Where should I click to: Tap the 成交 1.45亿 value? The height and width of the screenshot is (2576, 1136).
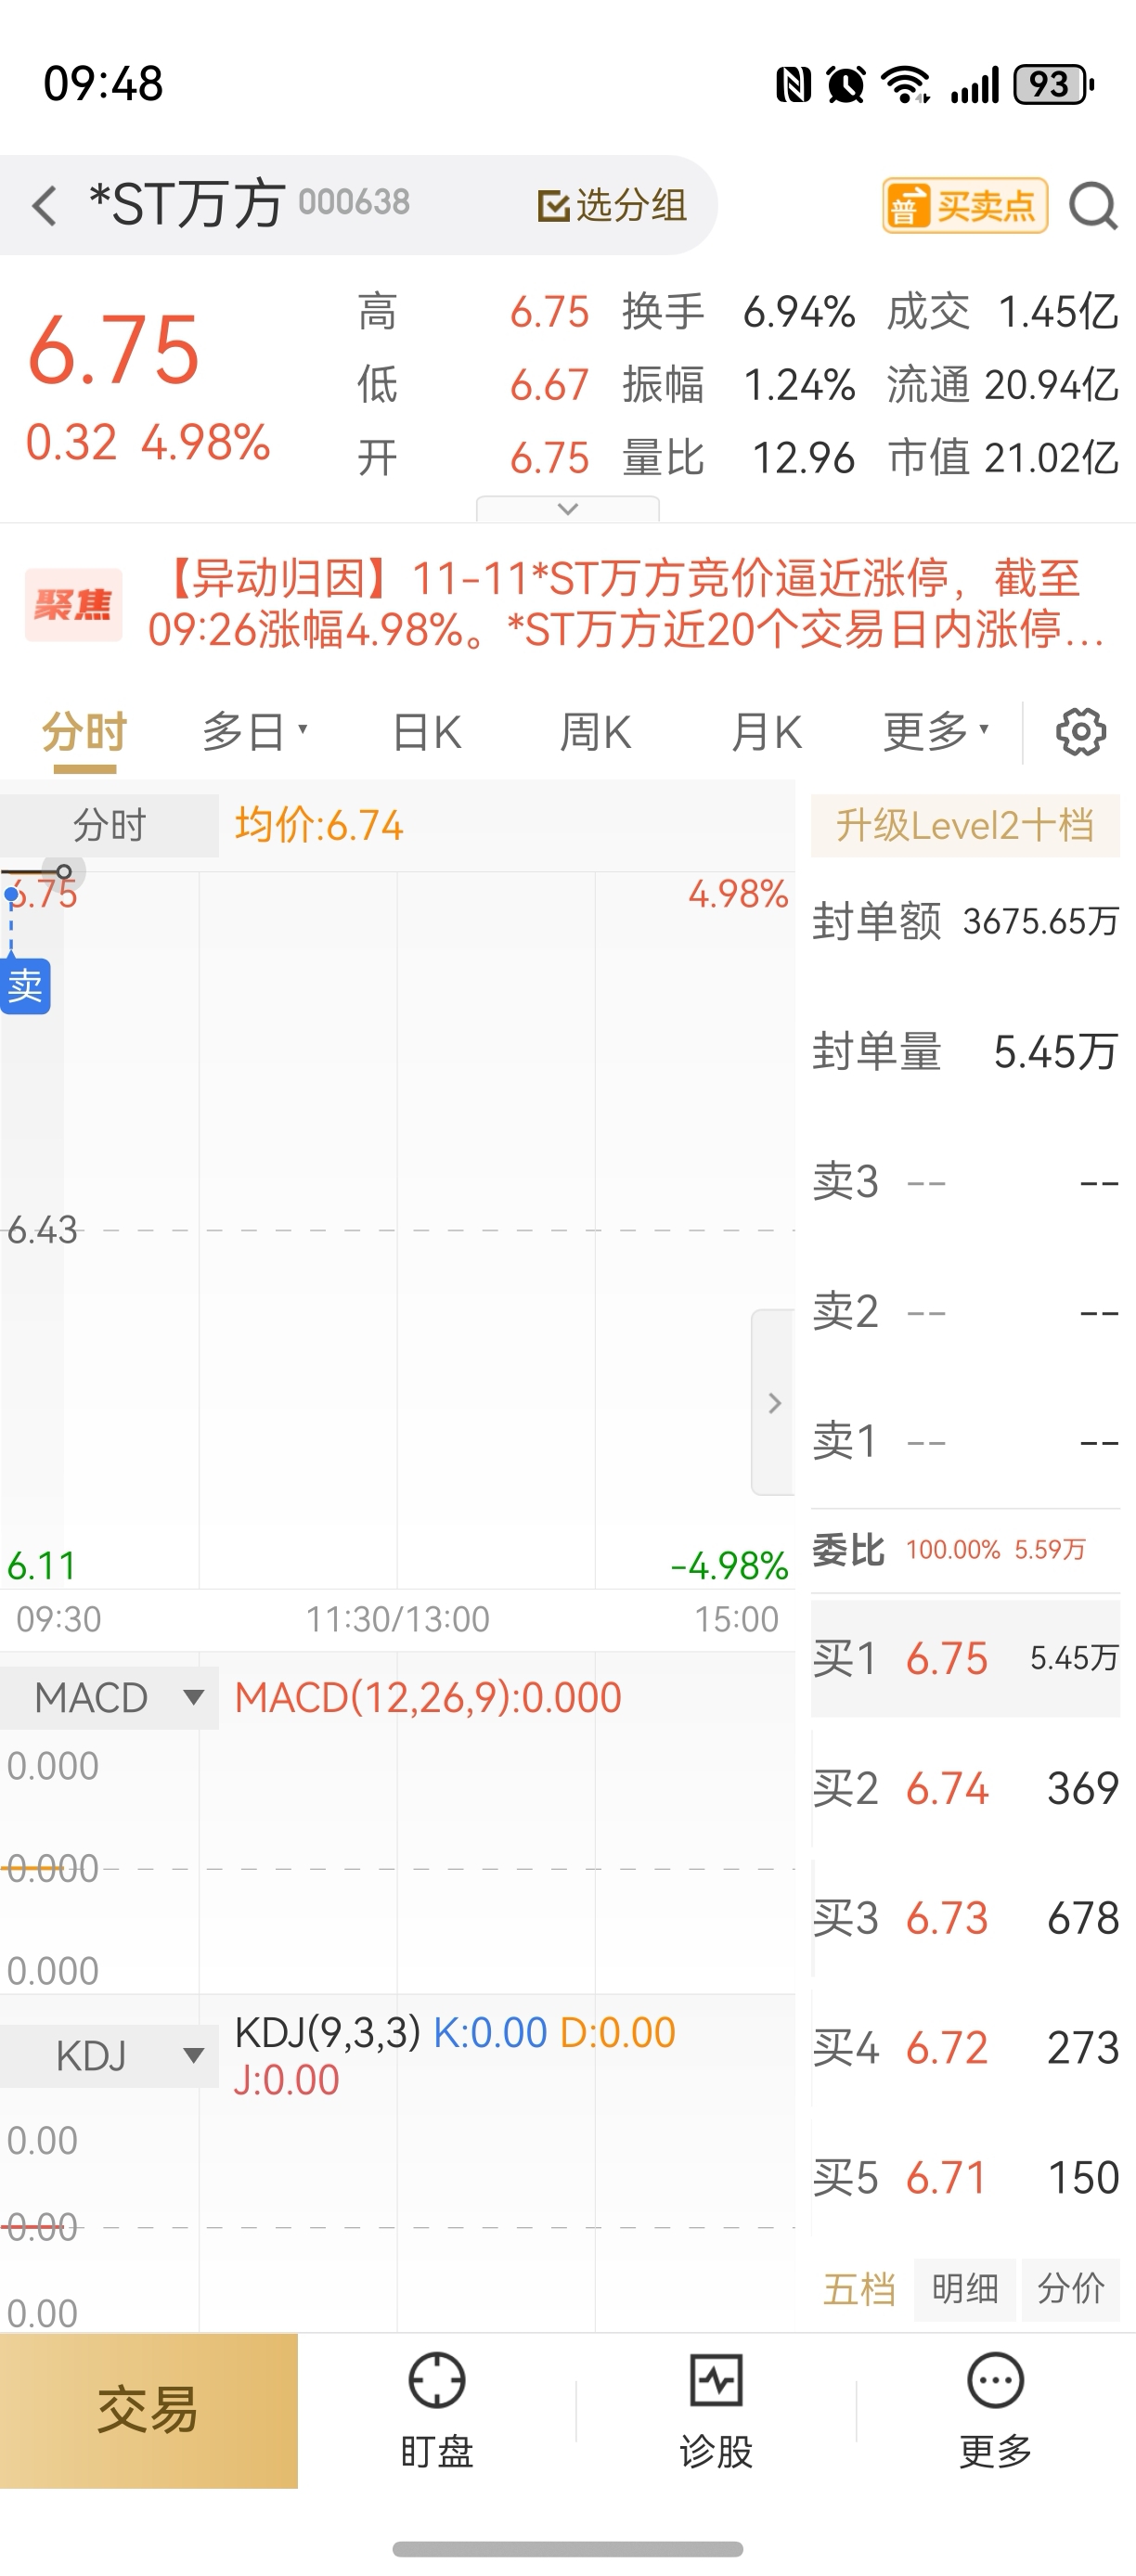[1058, 312]
